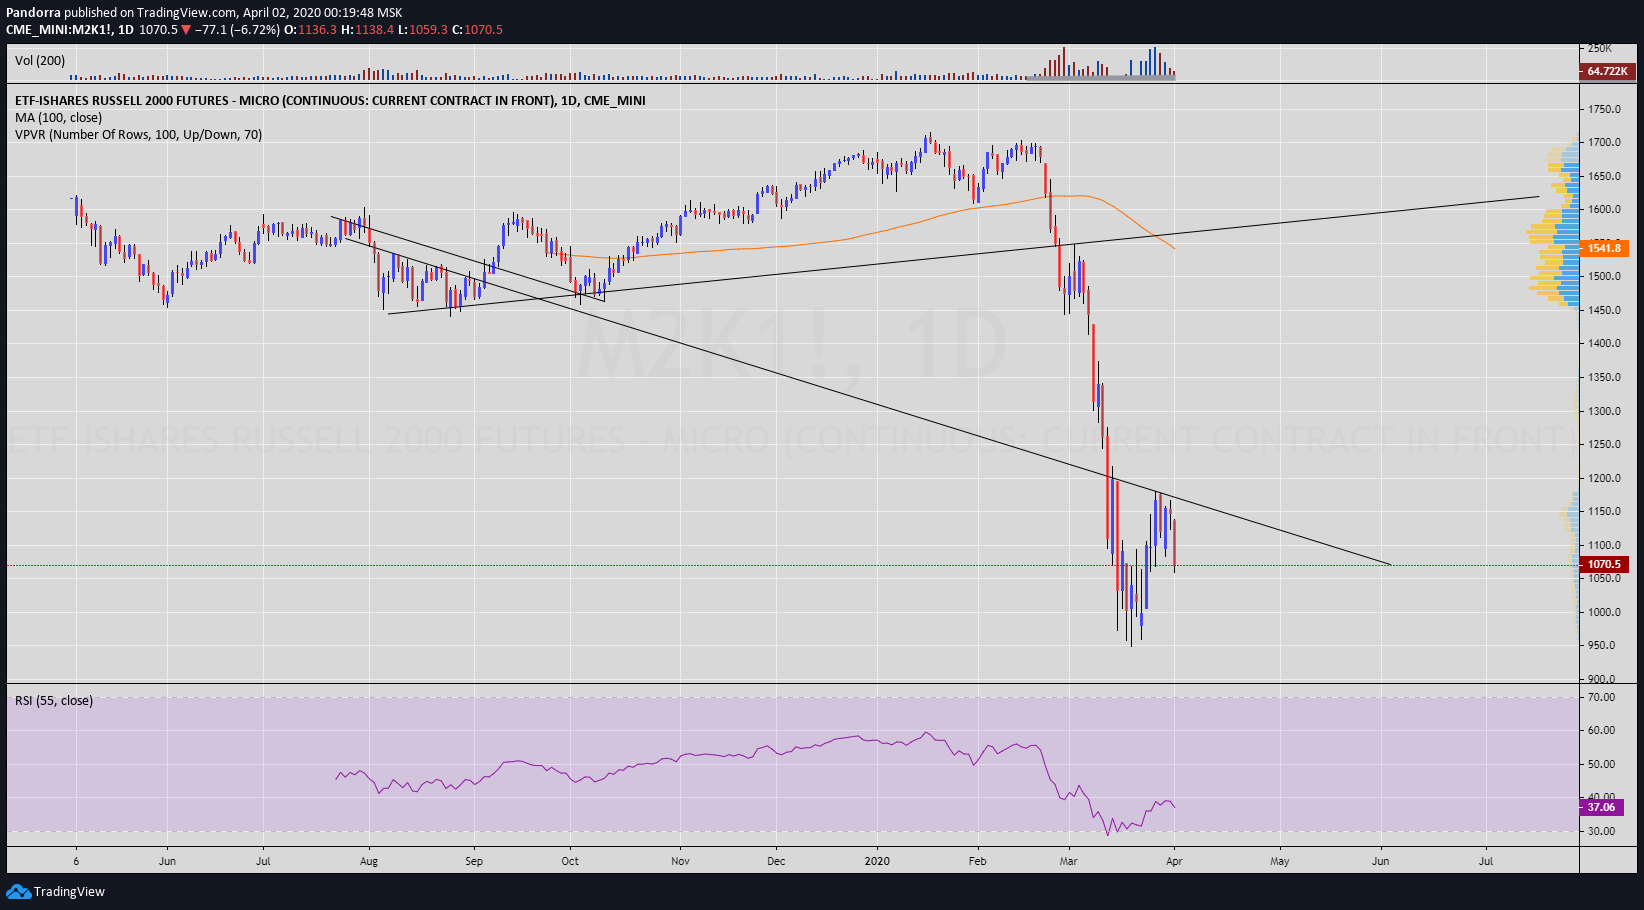The image size is (1644, 910).
Task: Click the Apr date axis label
Action: click(x=1174, y=861)
